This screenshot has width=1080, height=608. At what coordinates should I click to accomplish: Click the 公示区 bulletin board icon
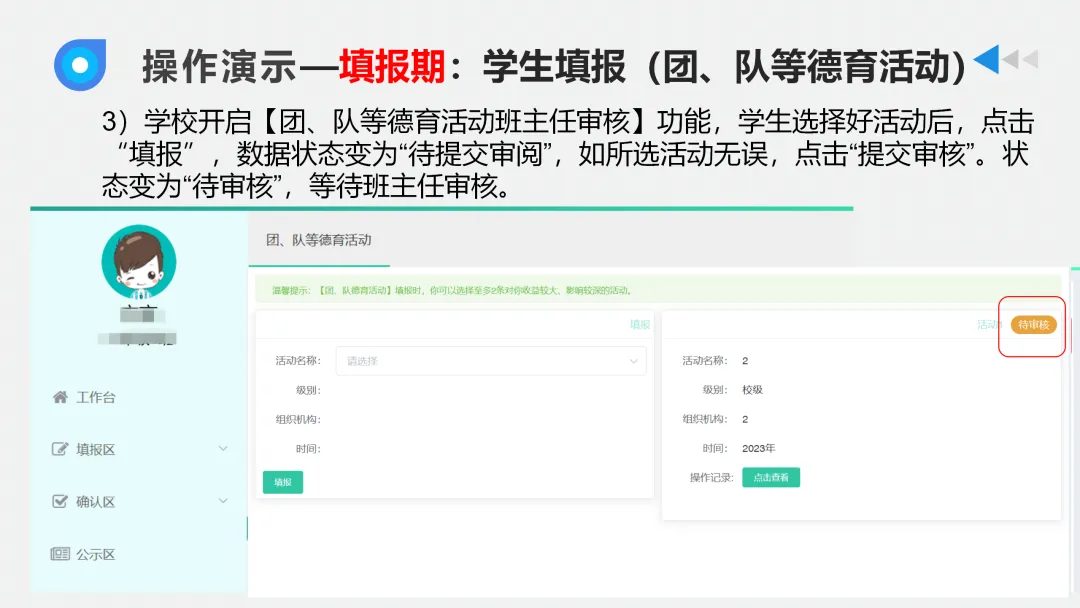coord(60,554)
